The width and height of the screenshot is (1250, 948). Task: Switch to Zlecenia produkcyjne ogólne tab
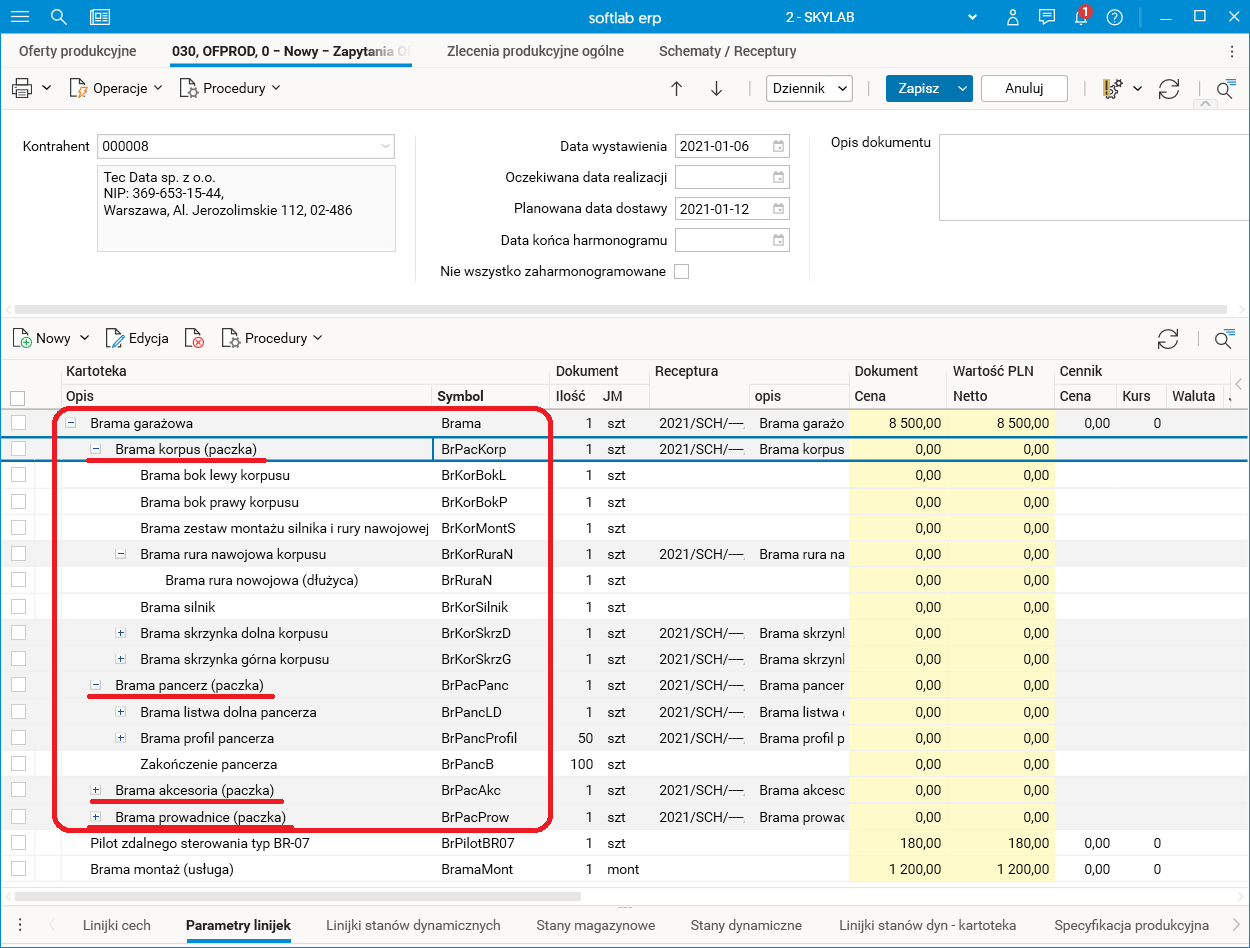pyautogui.click(x=535, y=51)
